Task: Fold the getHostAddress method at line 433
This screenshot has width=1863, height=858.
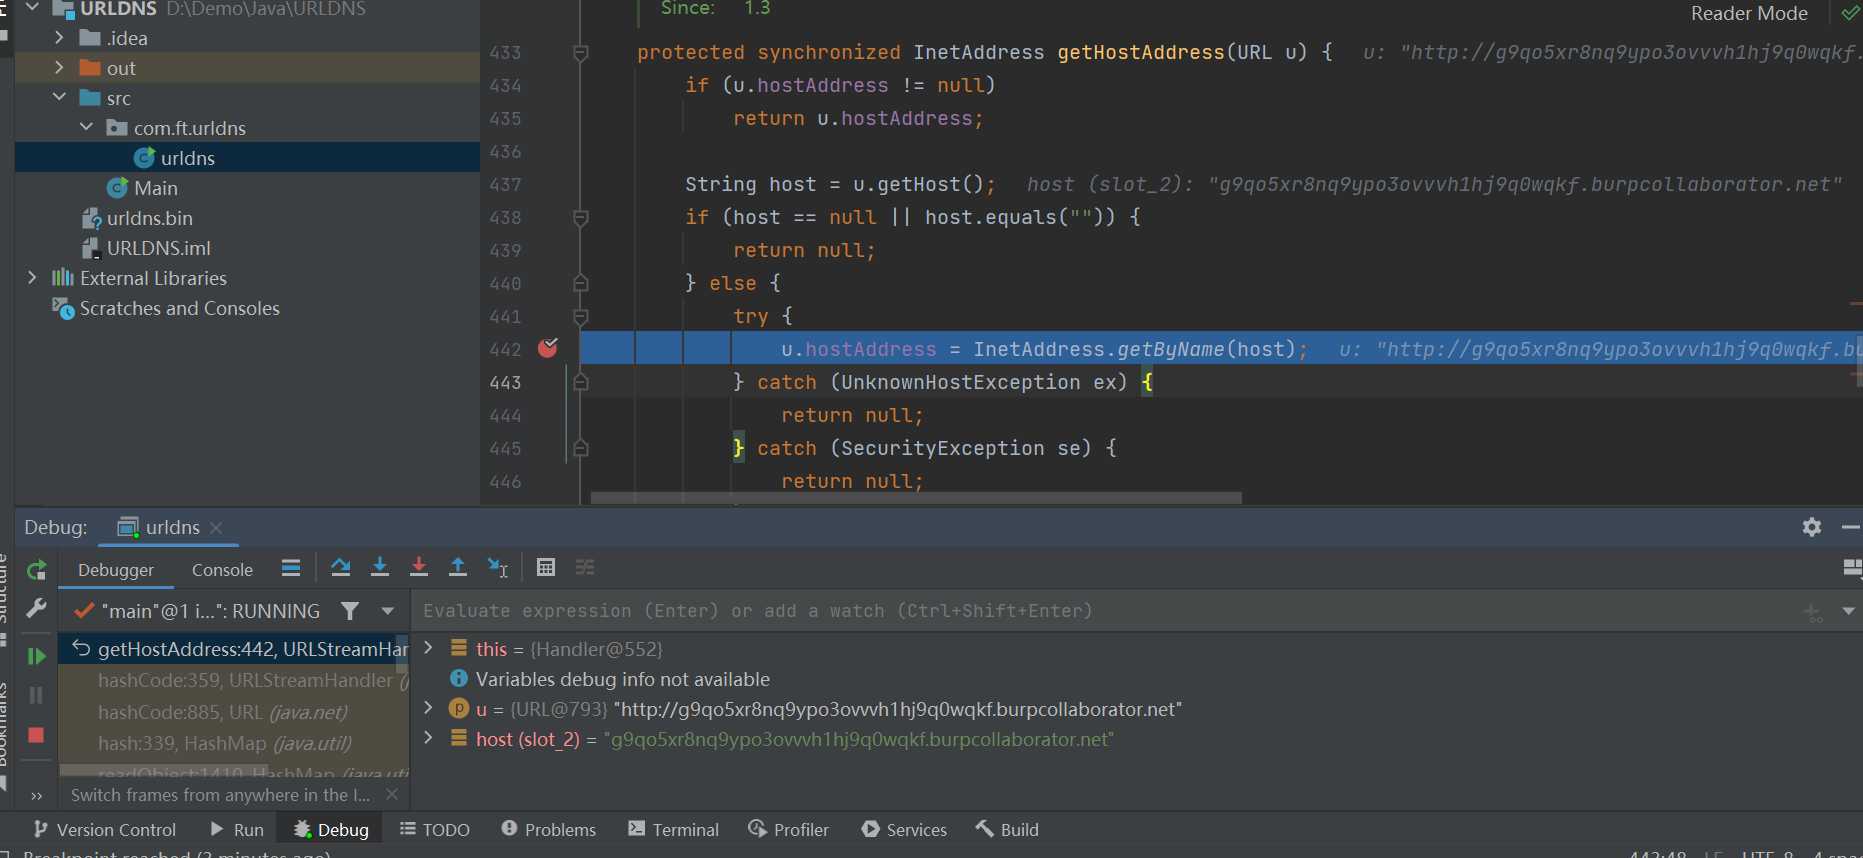Action: pyautogui.click(x=580, y=52)
